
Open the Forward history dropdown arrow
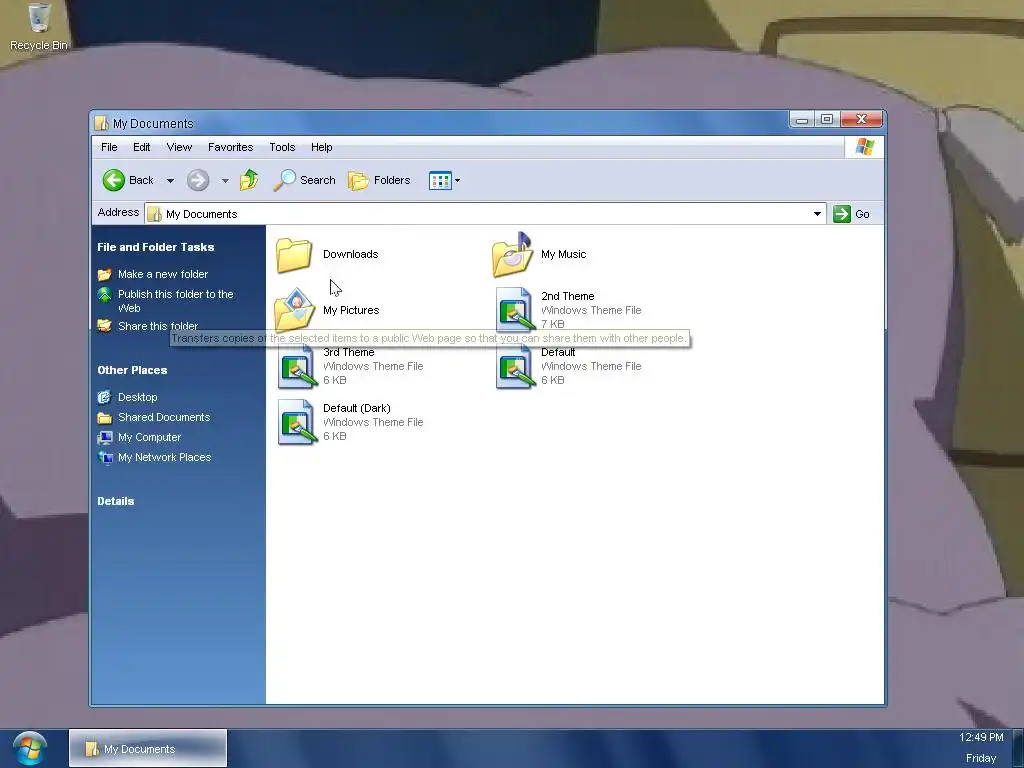pyautogui.click(x=225, y=181)
